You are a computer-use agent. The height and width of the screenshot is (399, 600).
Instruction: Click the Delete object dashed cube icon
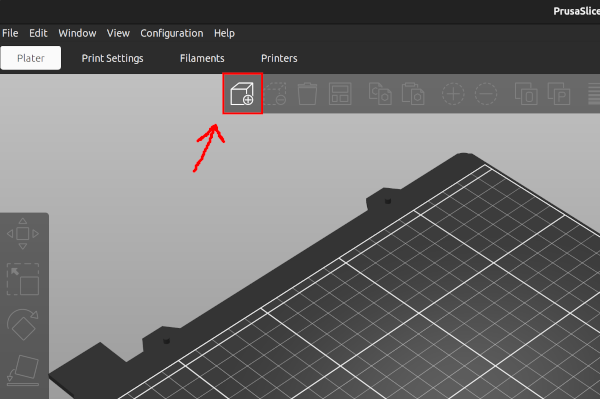pyautogui.click(x=275, y=94)
